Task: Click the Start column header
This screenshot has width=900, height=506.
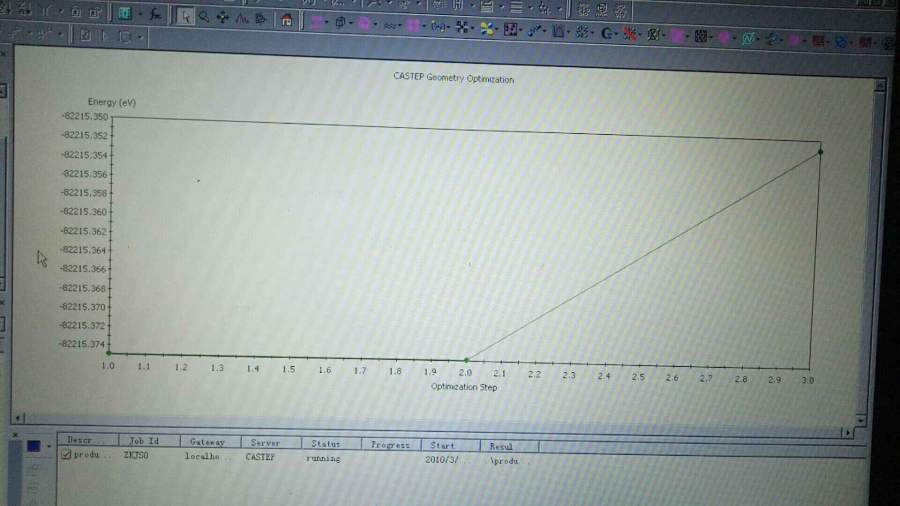Action: click(451, 445)
